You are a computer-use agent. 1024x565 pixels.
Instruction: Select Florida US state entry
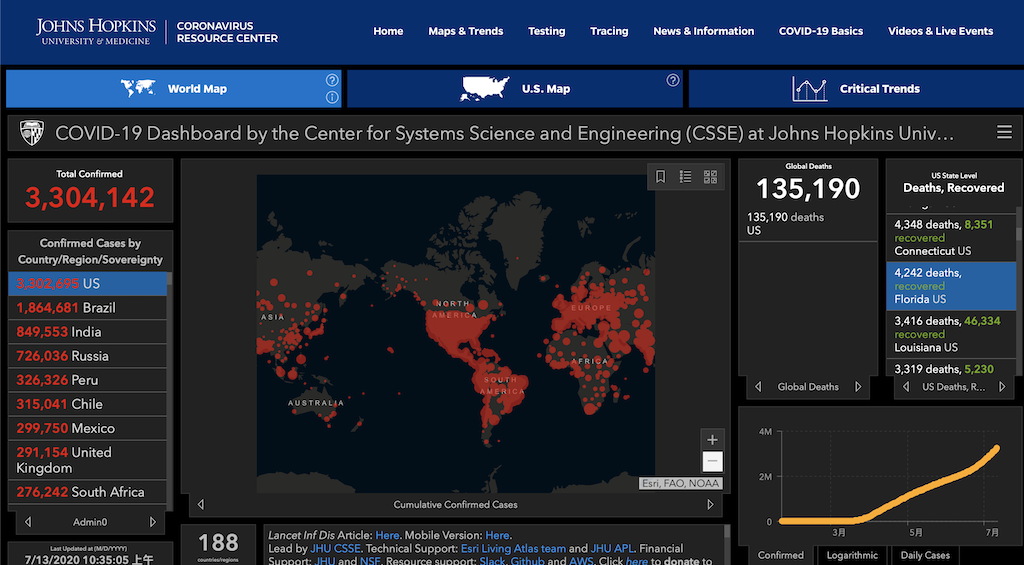pyautogui.click(x=951, y=286)
